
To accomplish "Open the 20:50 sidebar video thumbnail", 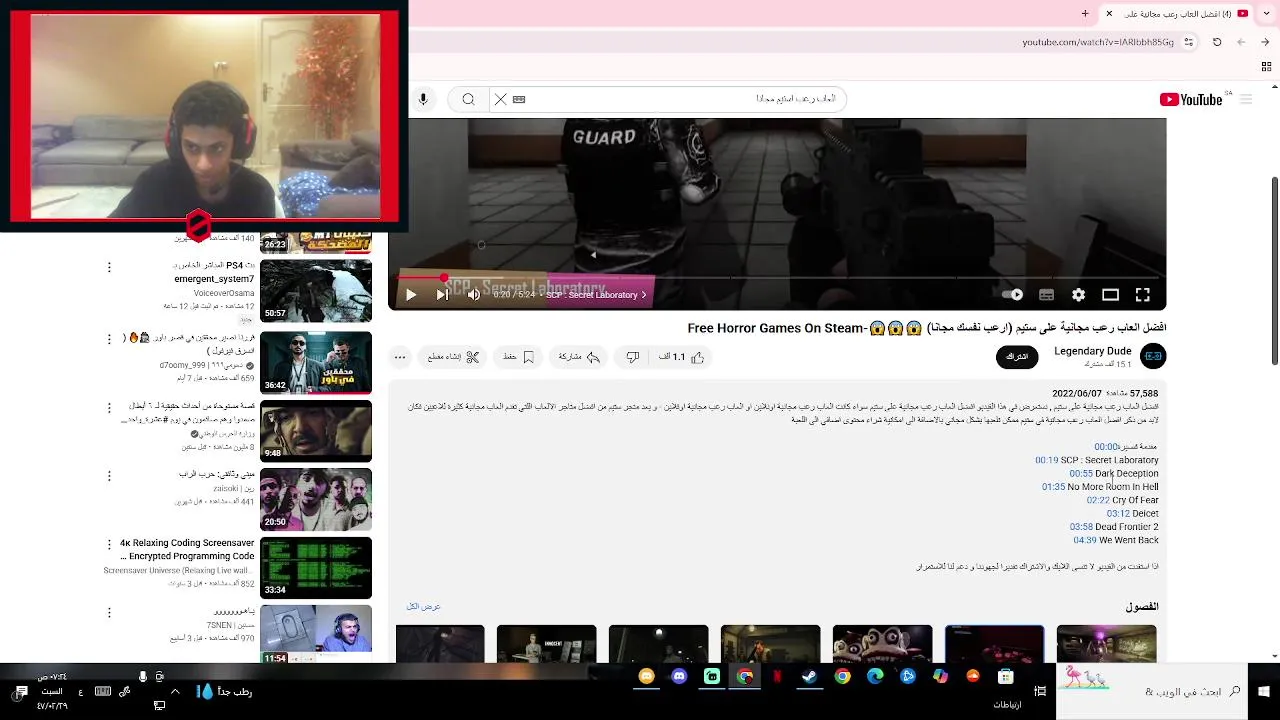I will point(316,499).
